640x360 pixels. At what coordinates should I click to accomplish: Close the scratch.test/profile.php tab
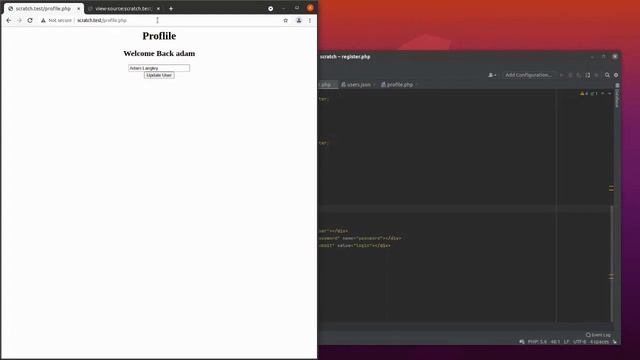(x=78, y=9)
